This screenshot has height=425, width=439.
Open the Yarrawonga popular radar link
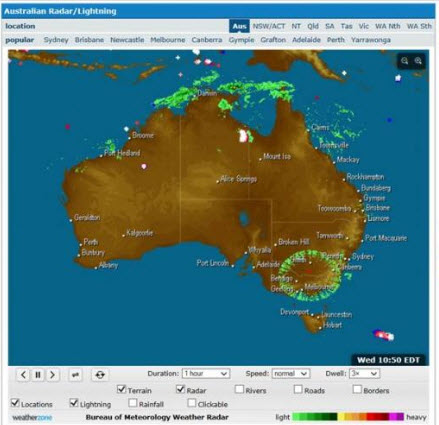coord(371,40)
